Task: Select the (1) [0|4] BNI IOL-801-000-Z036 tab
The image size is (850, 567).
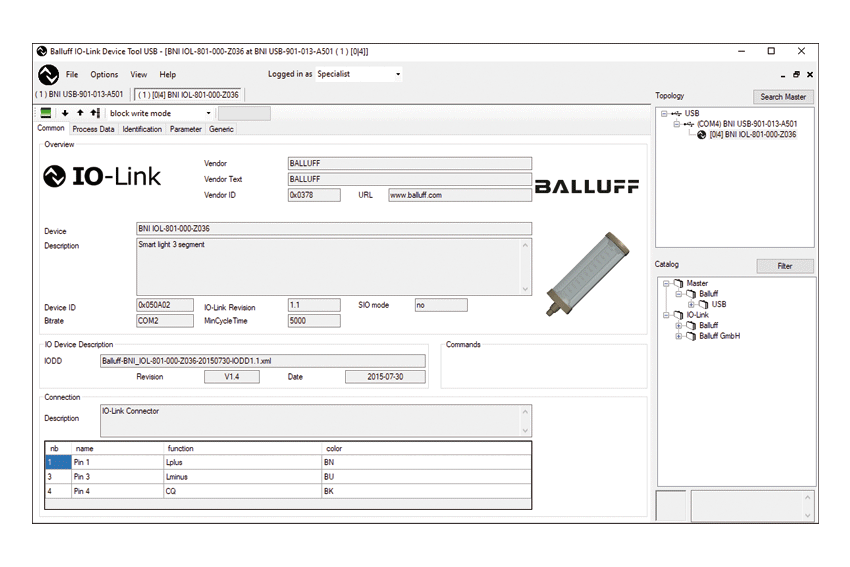Action: click(x=188, y=95)
